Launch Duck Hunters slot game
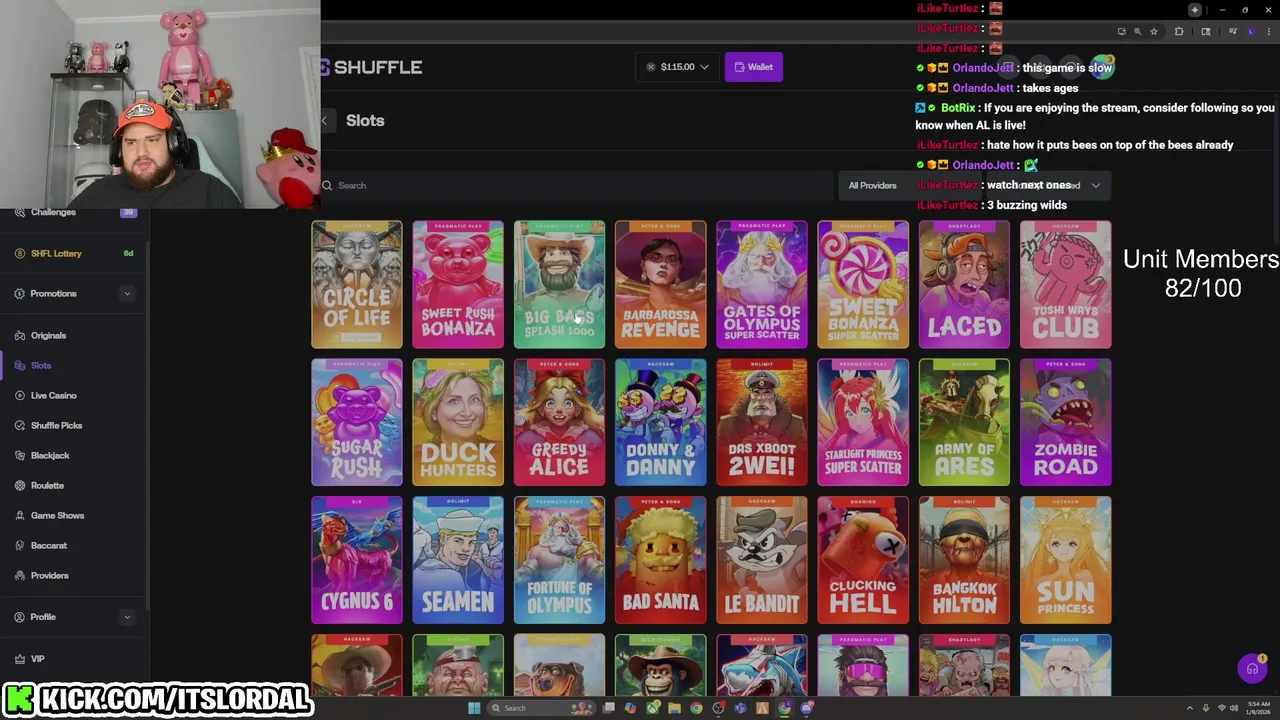 pyautogui.click(x=458, y=422)
